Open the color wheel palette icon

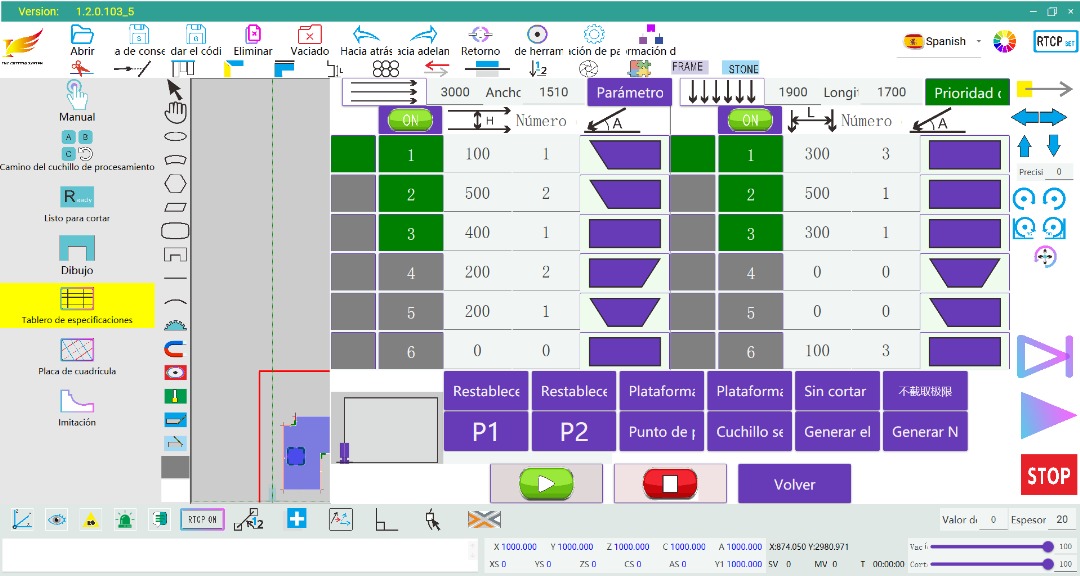coord(1004,42)
